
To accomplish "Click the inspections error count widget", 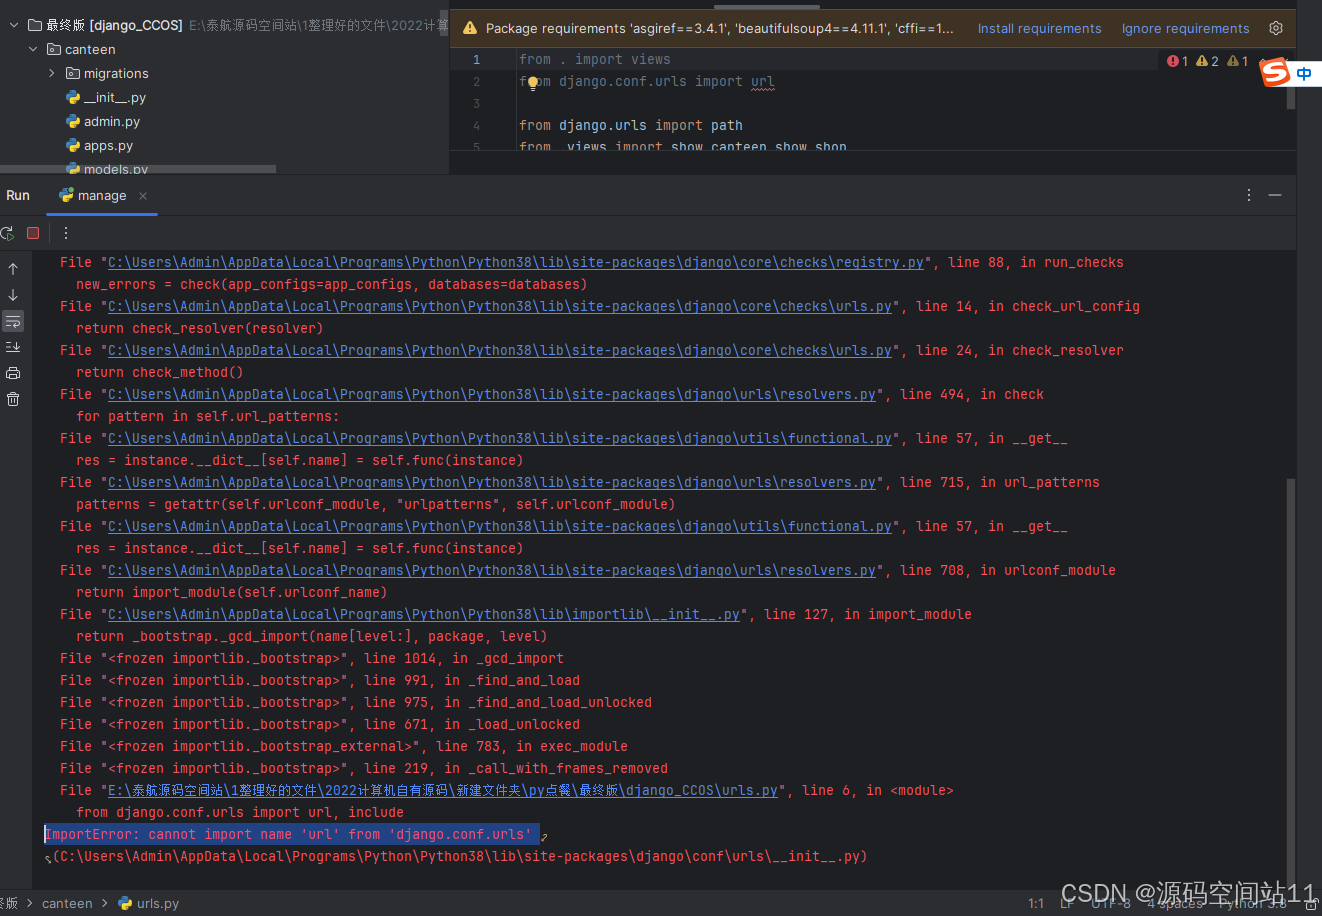I will coord(1175,61).
